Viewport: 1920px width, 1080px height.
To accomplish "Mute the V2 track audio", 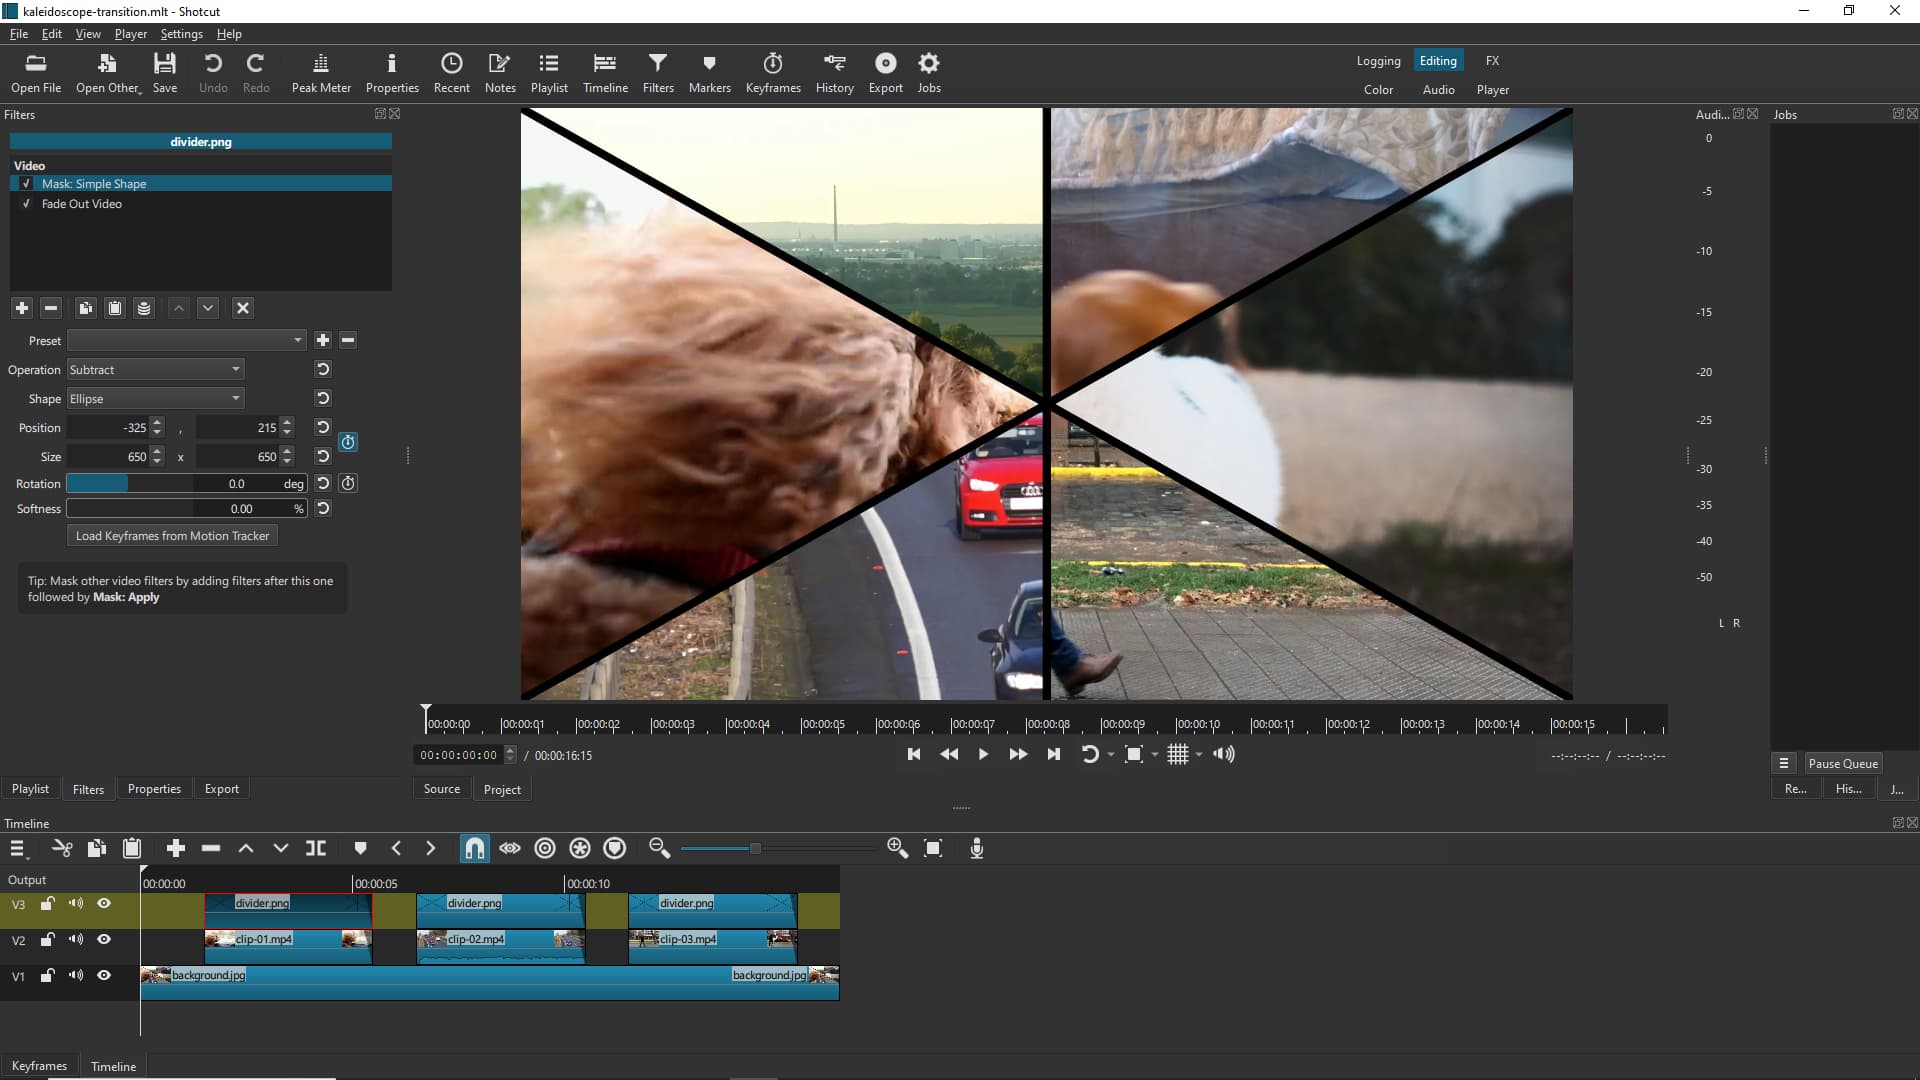I will point(76,940).
